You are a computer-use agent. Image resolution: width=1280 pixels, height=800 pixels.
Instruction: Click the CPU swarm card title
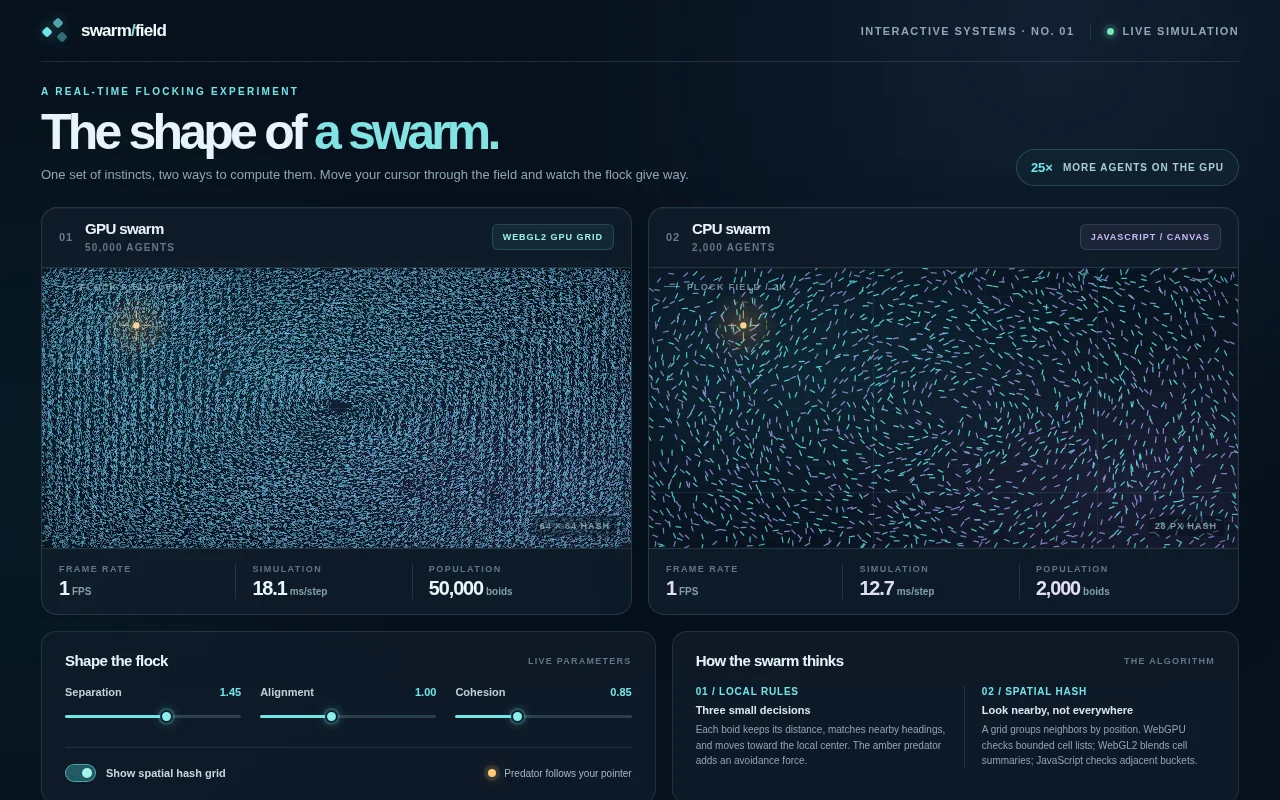[x=731, y=229]
